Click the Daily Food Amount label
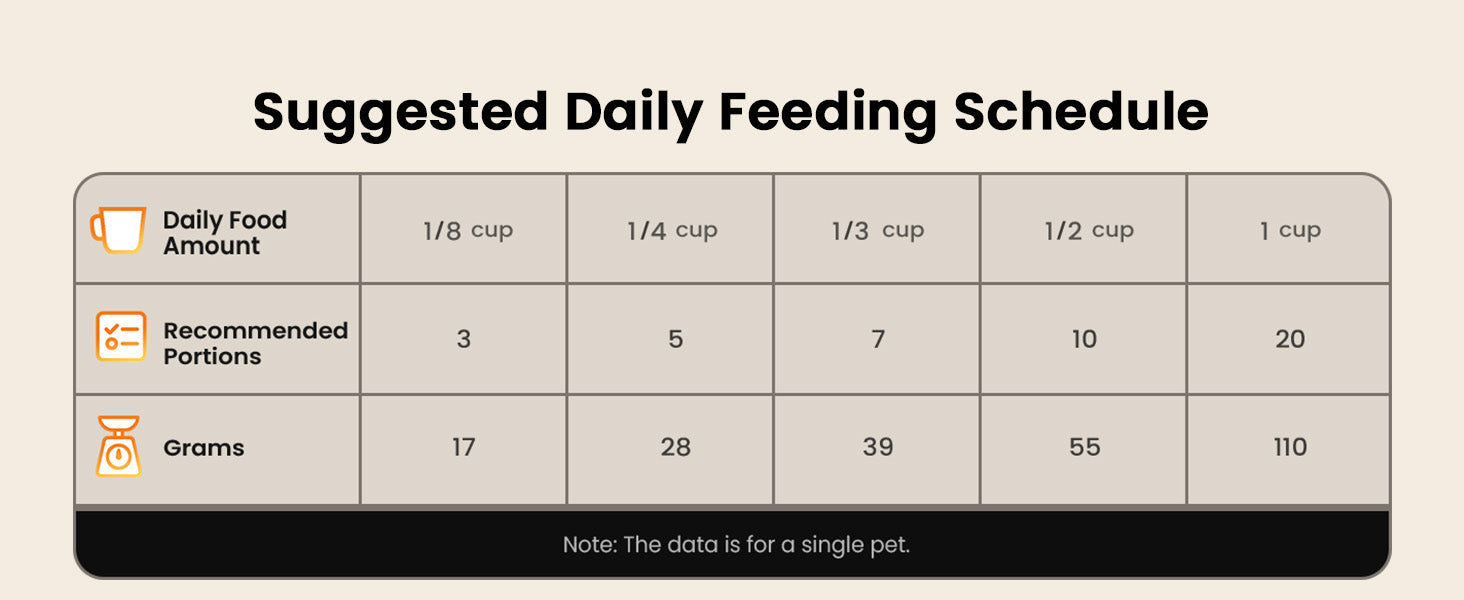The height and width of the screenshot is (600, 1464). 225,233
